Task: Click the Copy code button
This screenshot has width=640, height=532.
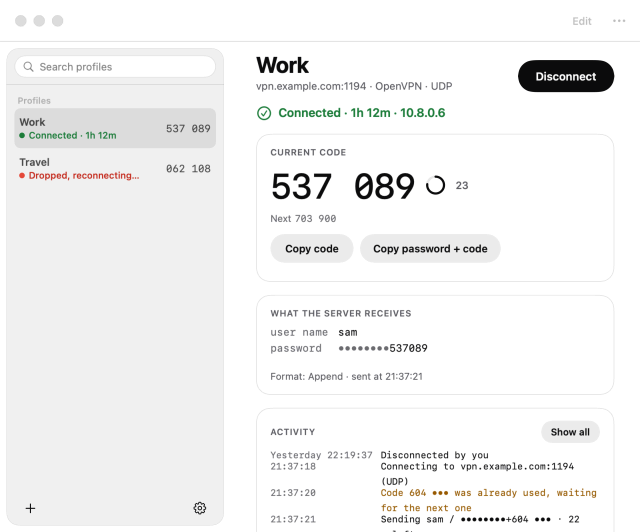Action: 312,249
